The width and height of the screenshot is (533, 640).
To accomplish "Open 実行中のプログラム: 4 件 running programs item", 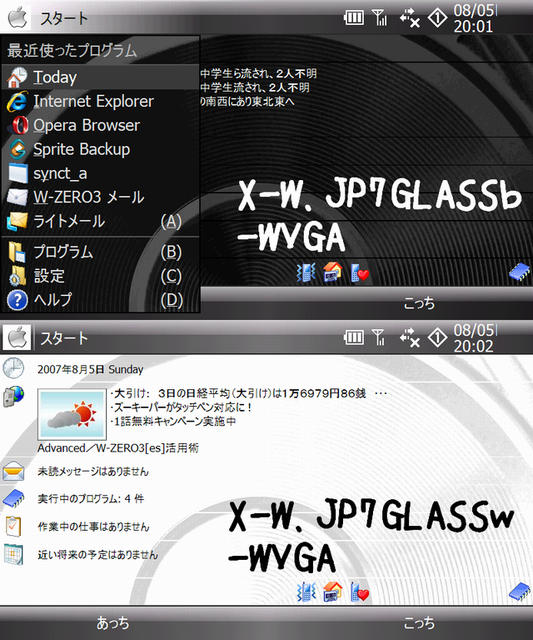I will 91,499.
